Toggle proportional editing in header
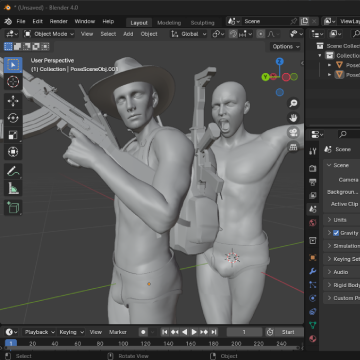The height and width of the screenshot is (360, 360). [261, 34]
